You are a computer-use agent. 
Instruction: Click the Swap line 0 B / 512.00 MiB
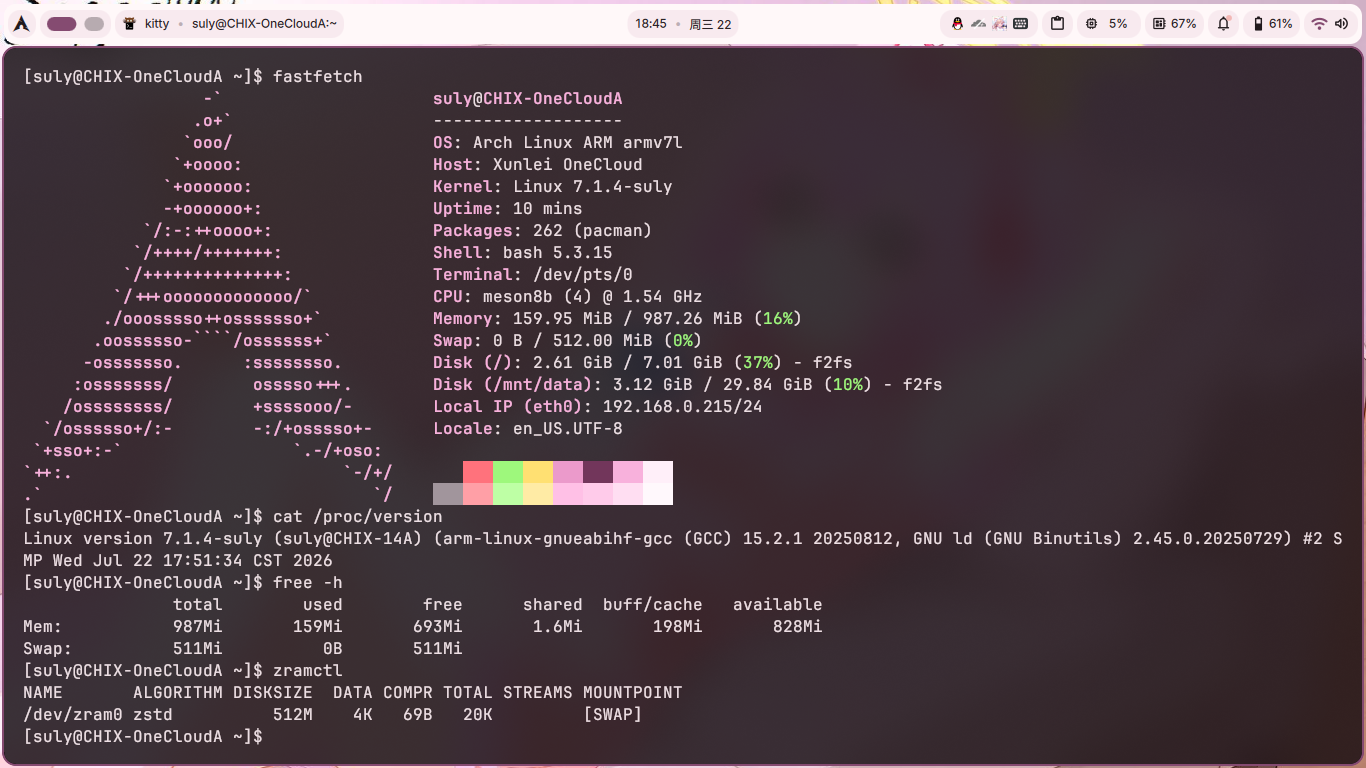568,341
